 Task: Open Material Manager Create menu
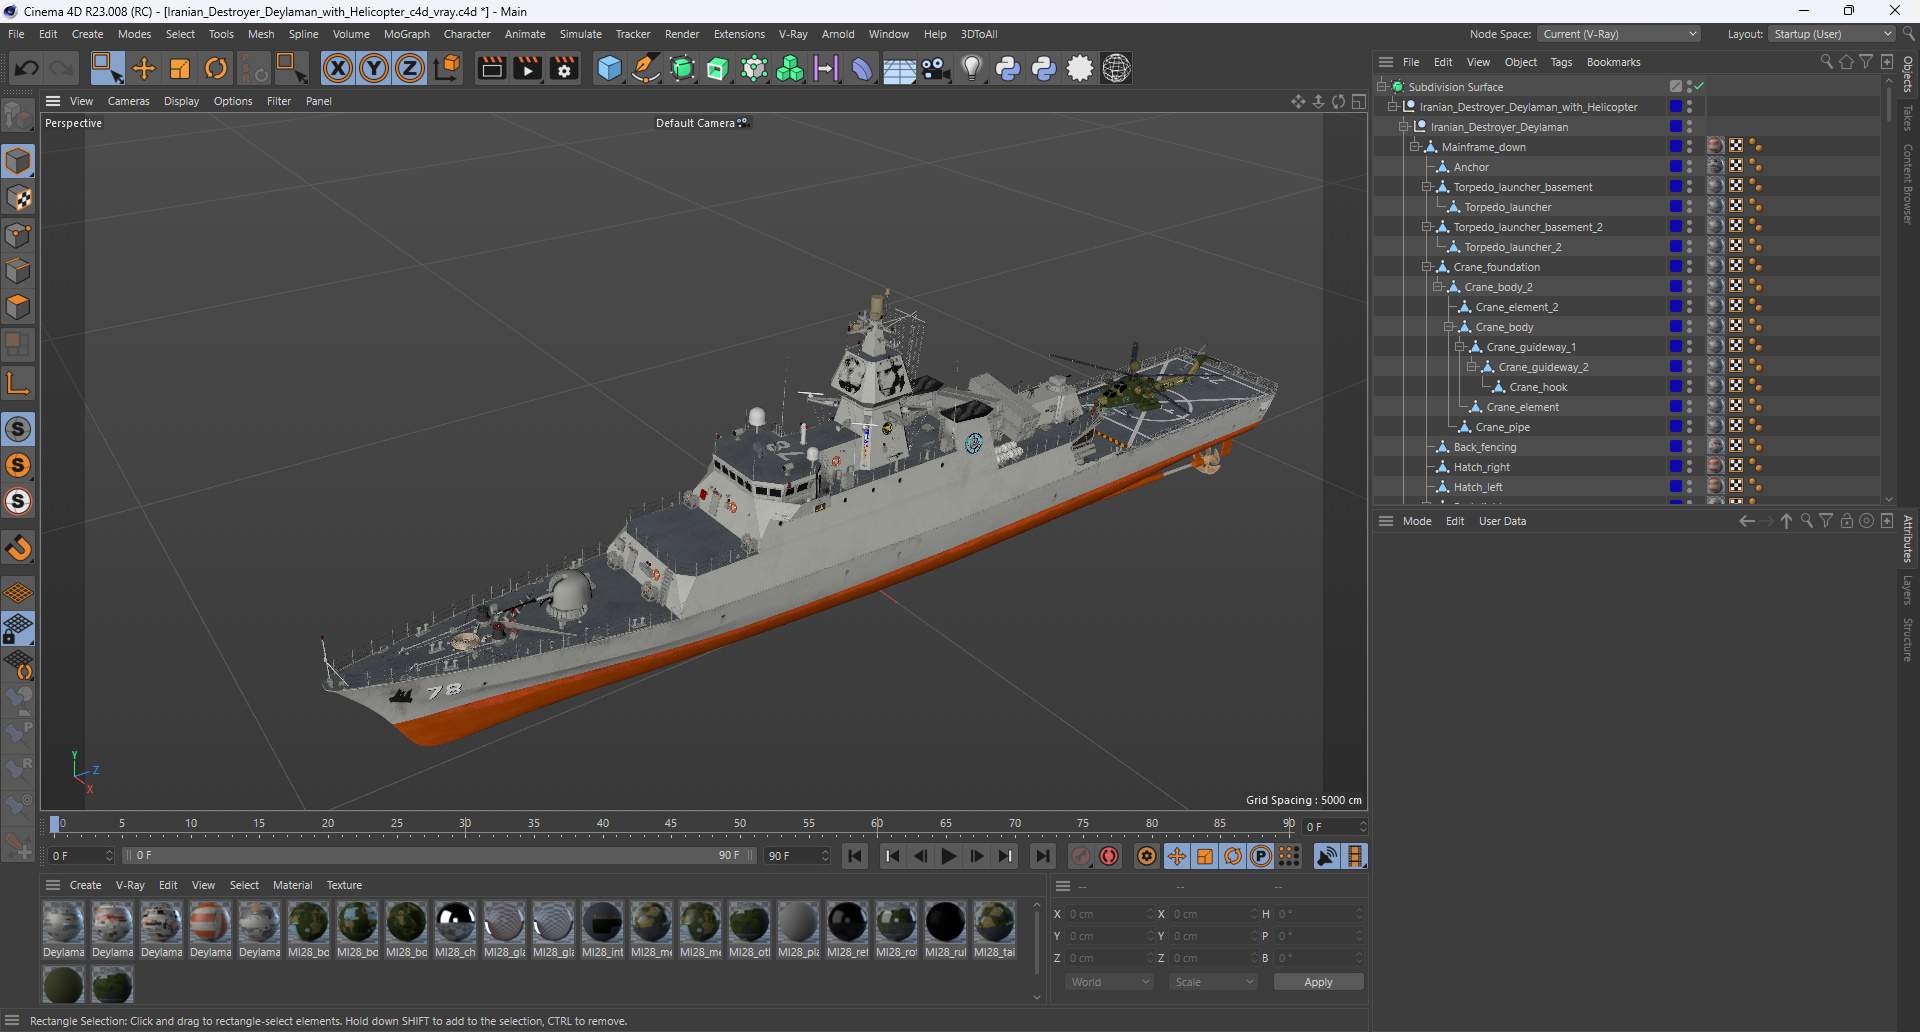(85, 885)
